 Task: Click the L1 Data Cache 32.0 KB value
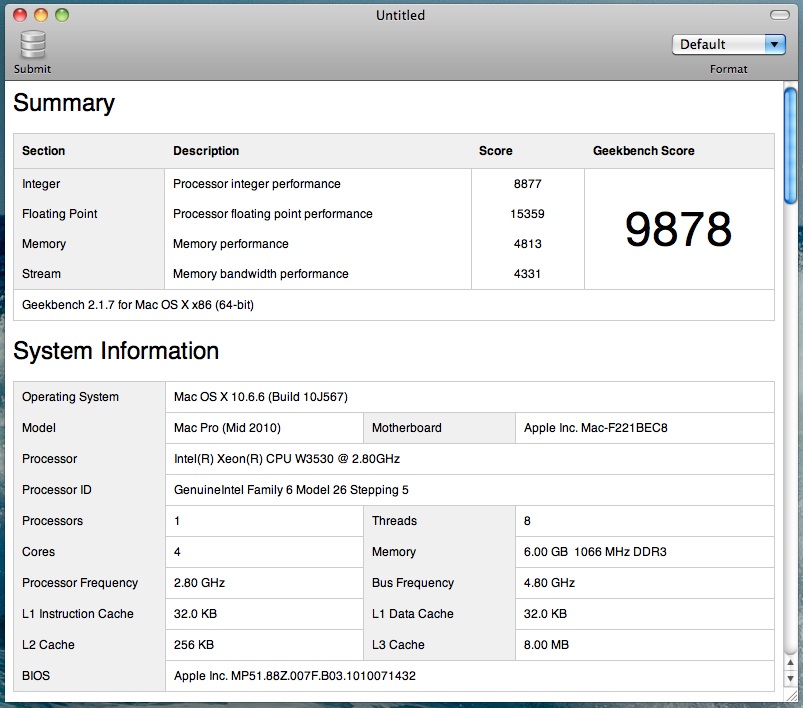[x=545, y=614]
